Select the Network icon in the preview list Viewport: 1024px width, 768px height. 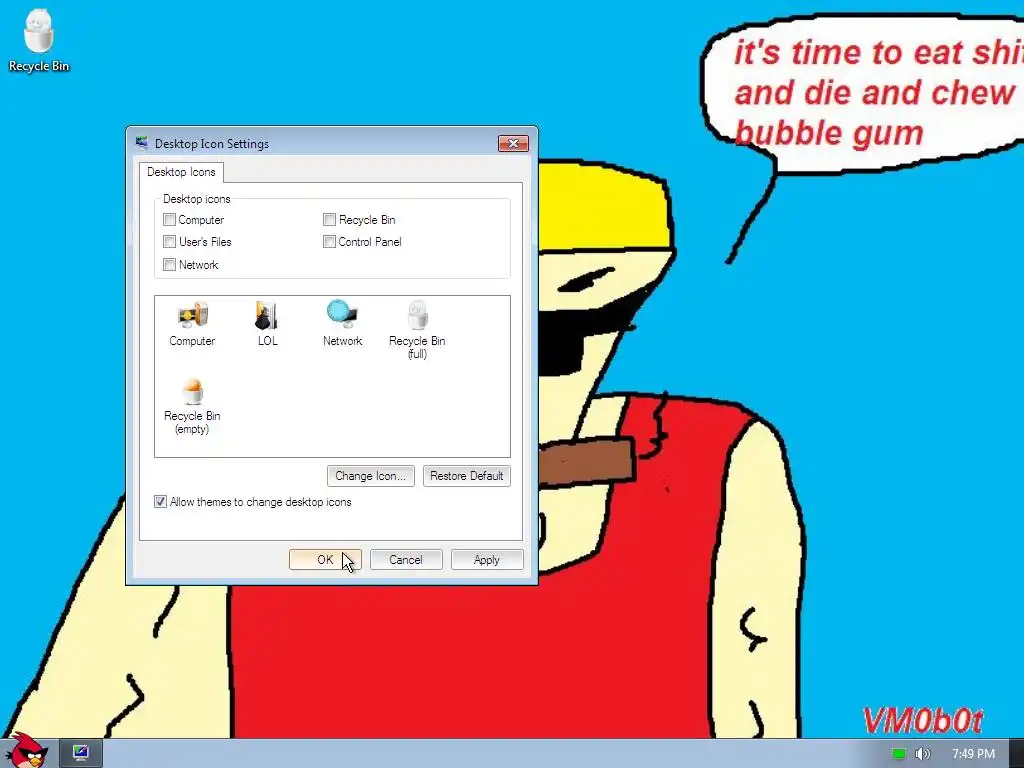342,324
